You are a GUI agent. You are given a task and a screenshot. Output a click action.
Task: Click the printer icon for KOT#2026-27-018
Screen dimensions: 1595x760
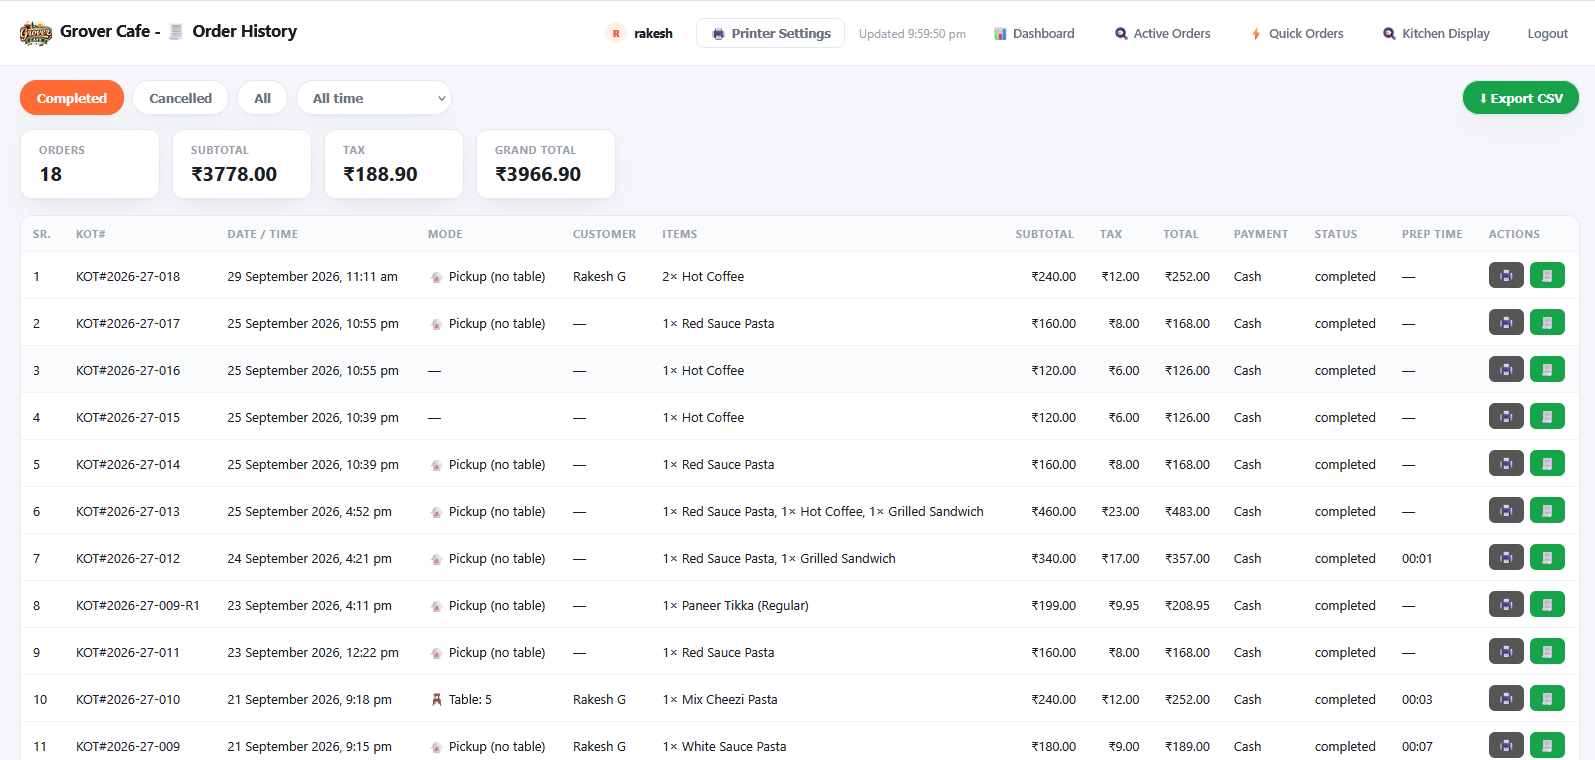[1506, 275]
